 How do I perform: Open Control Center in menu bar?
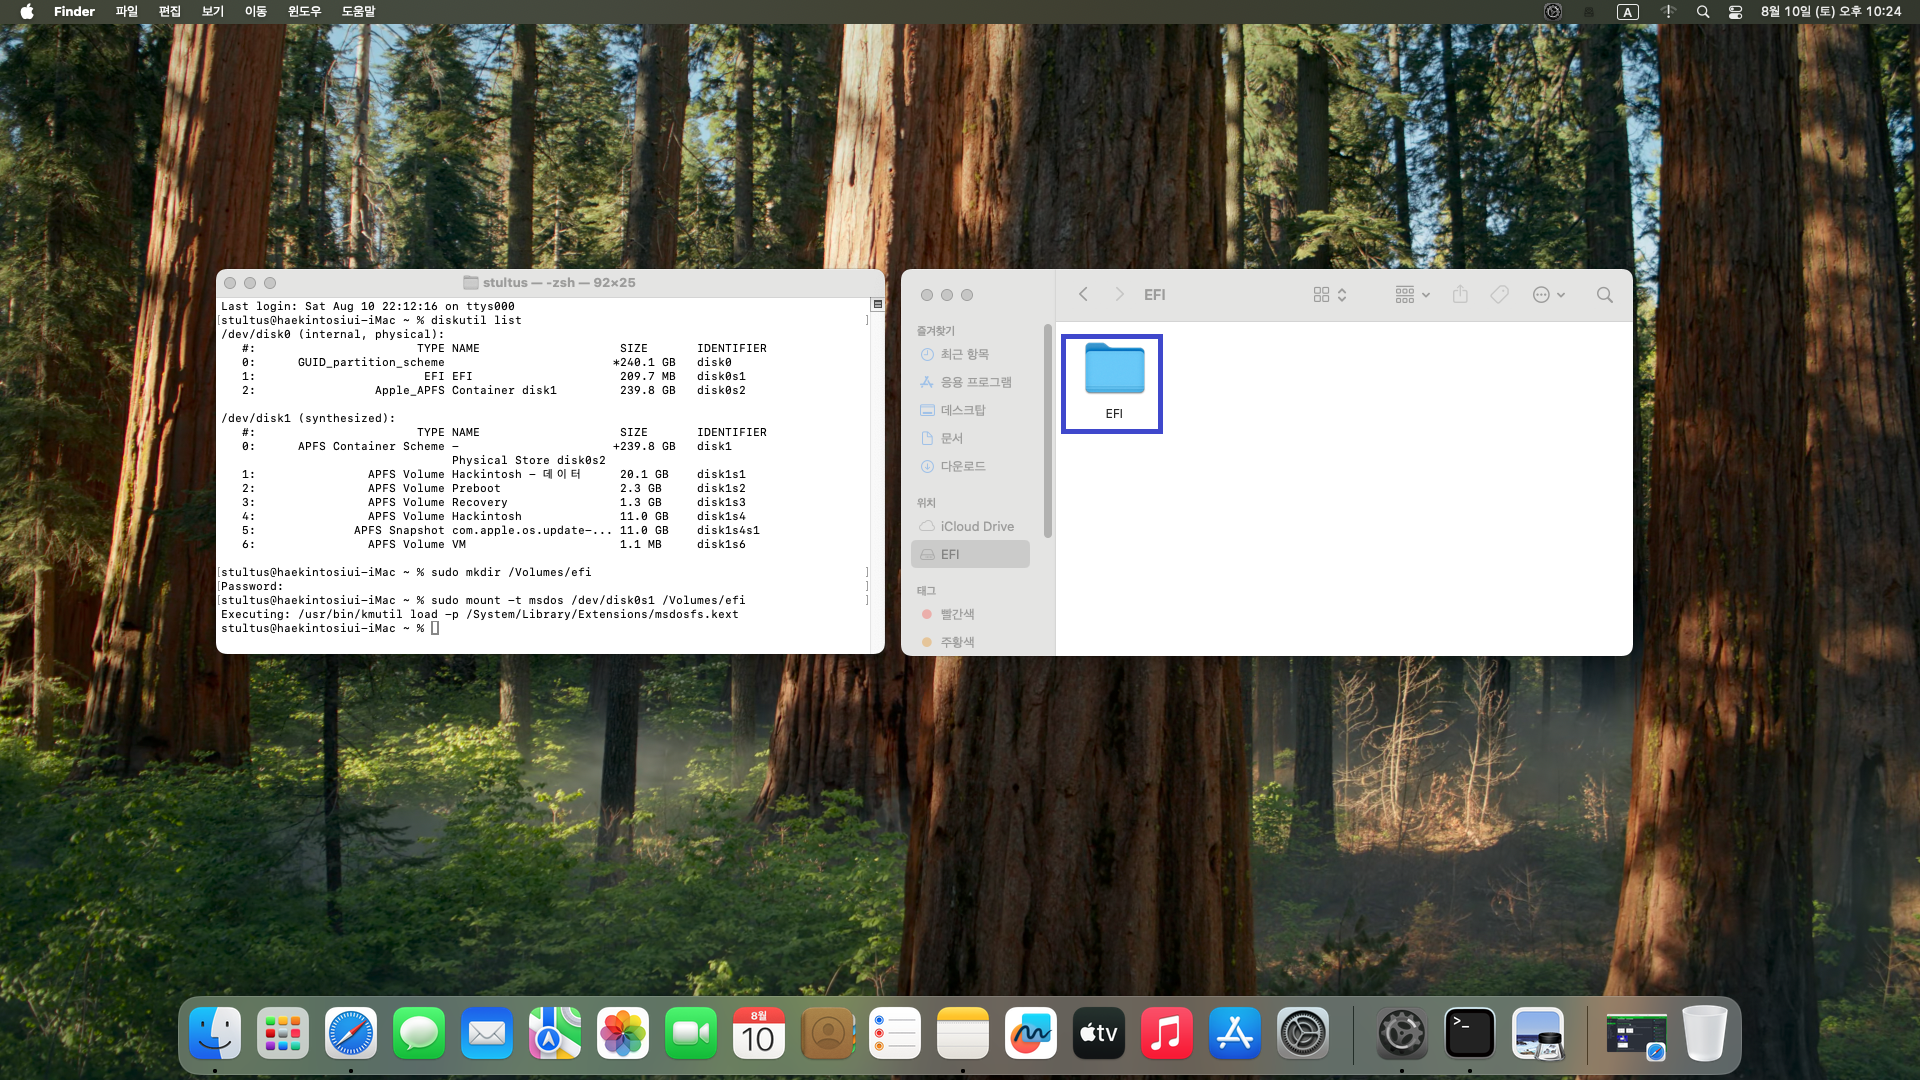pyautogui.click(x=1735, y=12)
